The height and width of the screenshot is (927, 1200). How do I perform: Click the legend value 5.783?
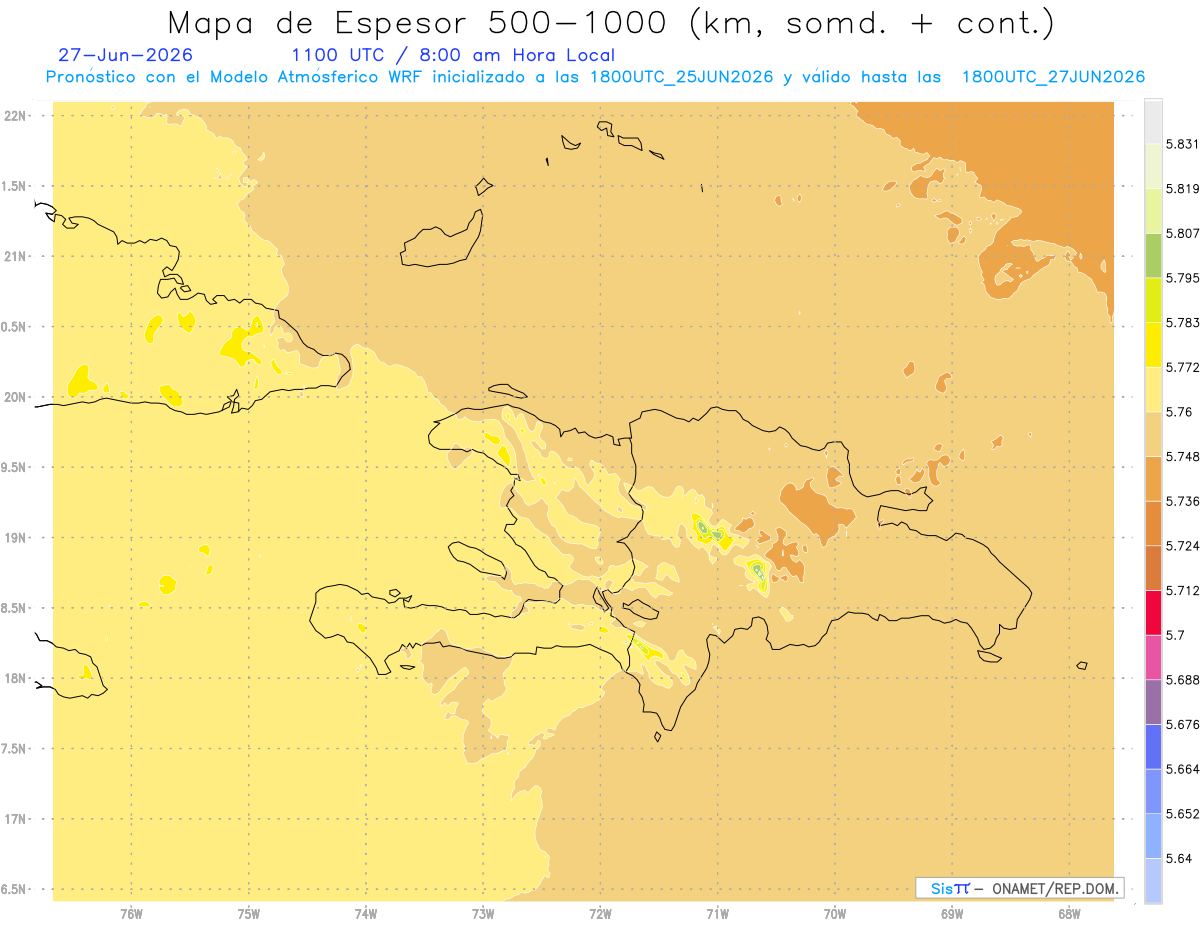pyautogui.click(x=1183, y=323)
